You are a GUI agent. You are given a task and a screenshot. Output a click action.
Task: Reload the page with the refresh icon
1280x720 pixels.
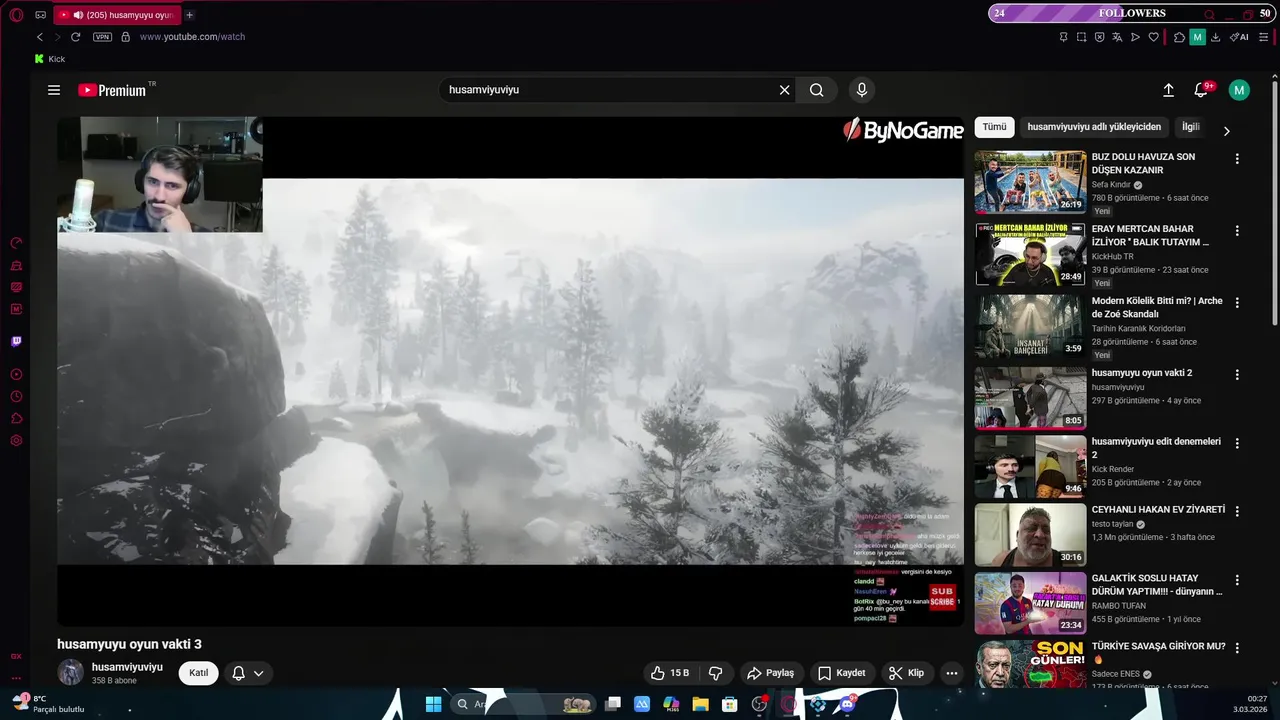[75, 37]
